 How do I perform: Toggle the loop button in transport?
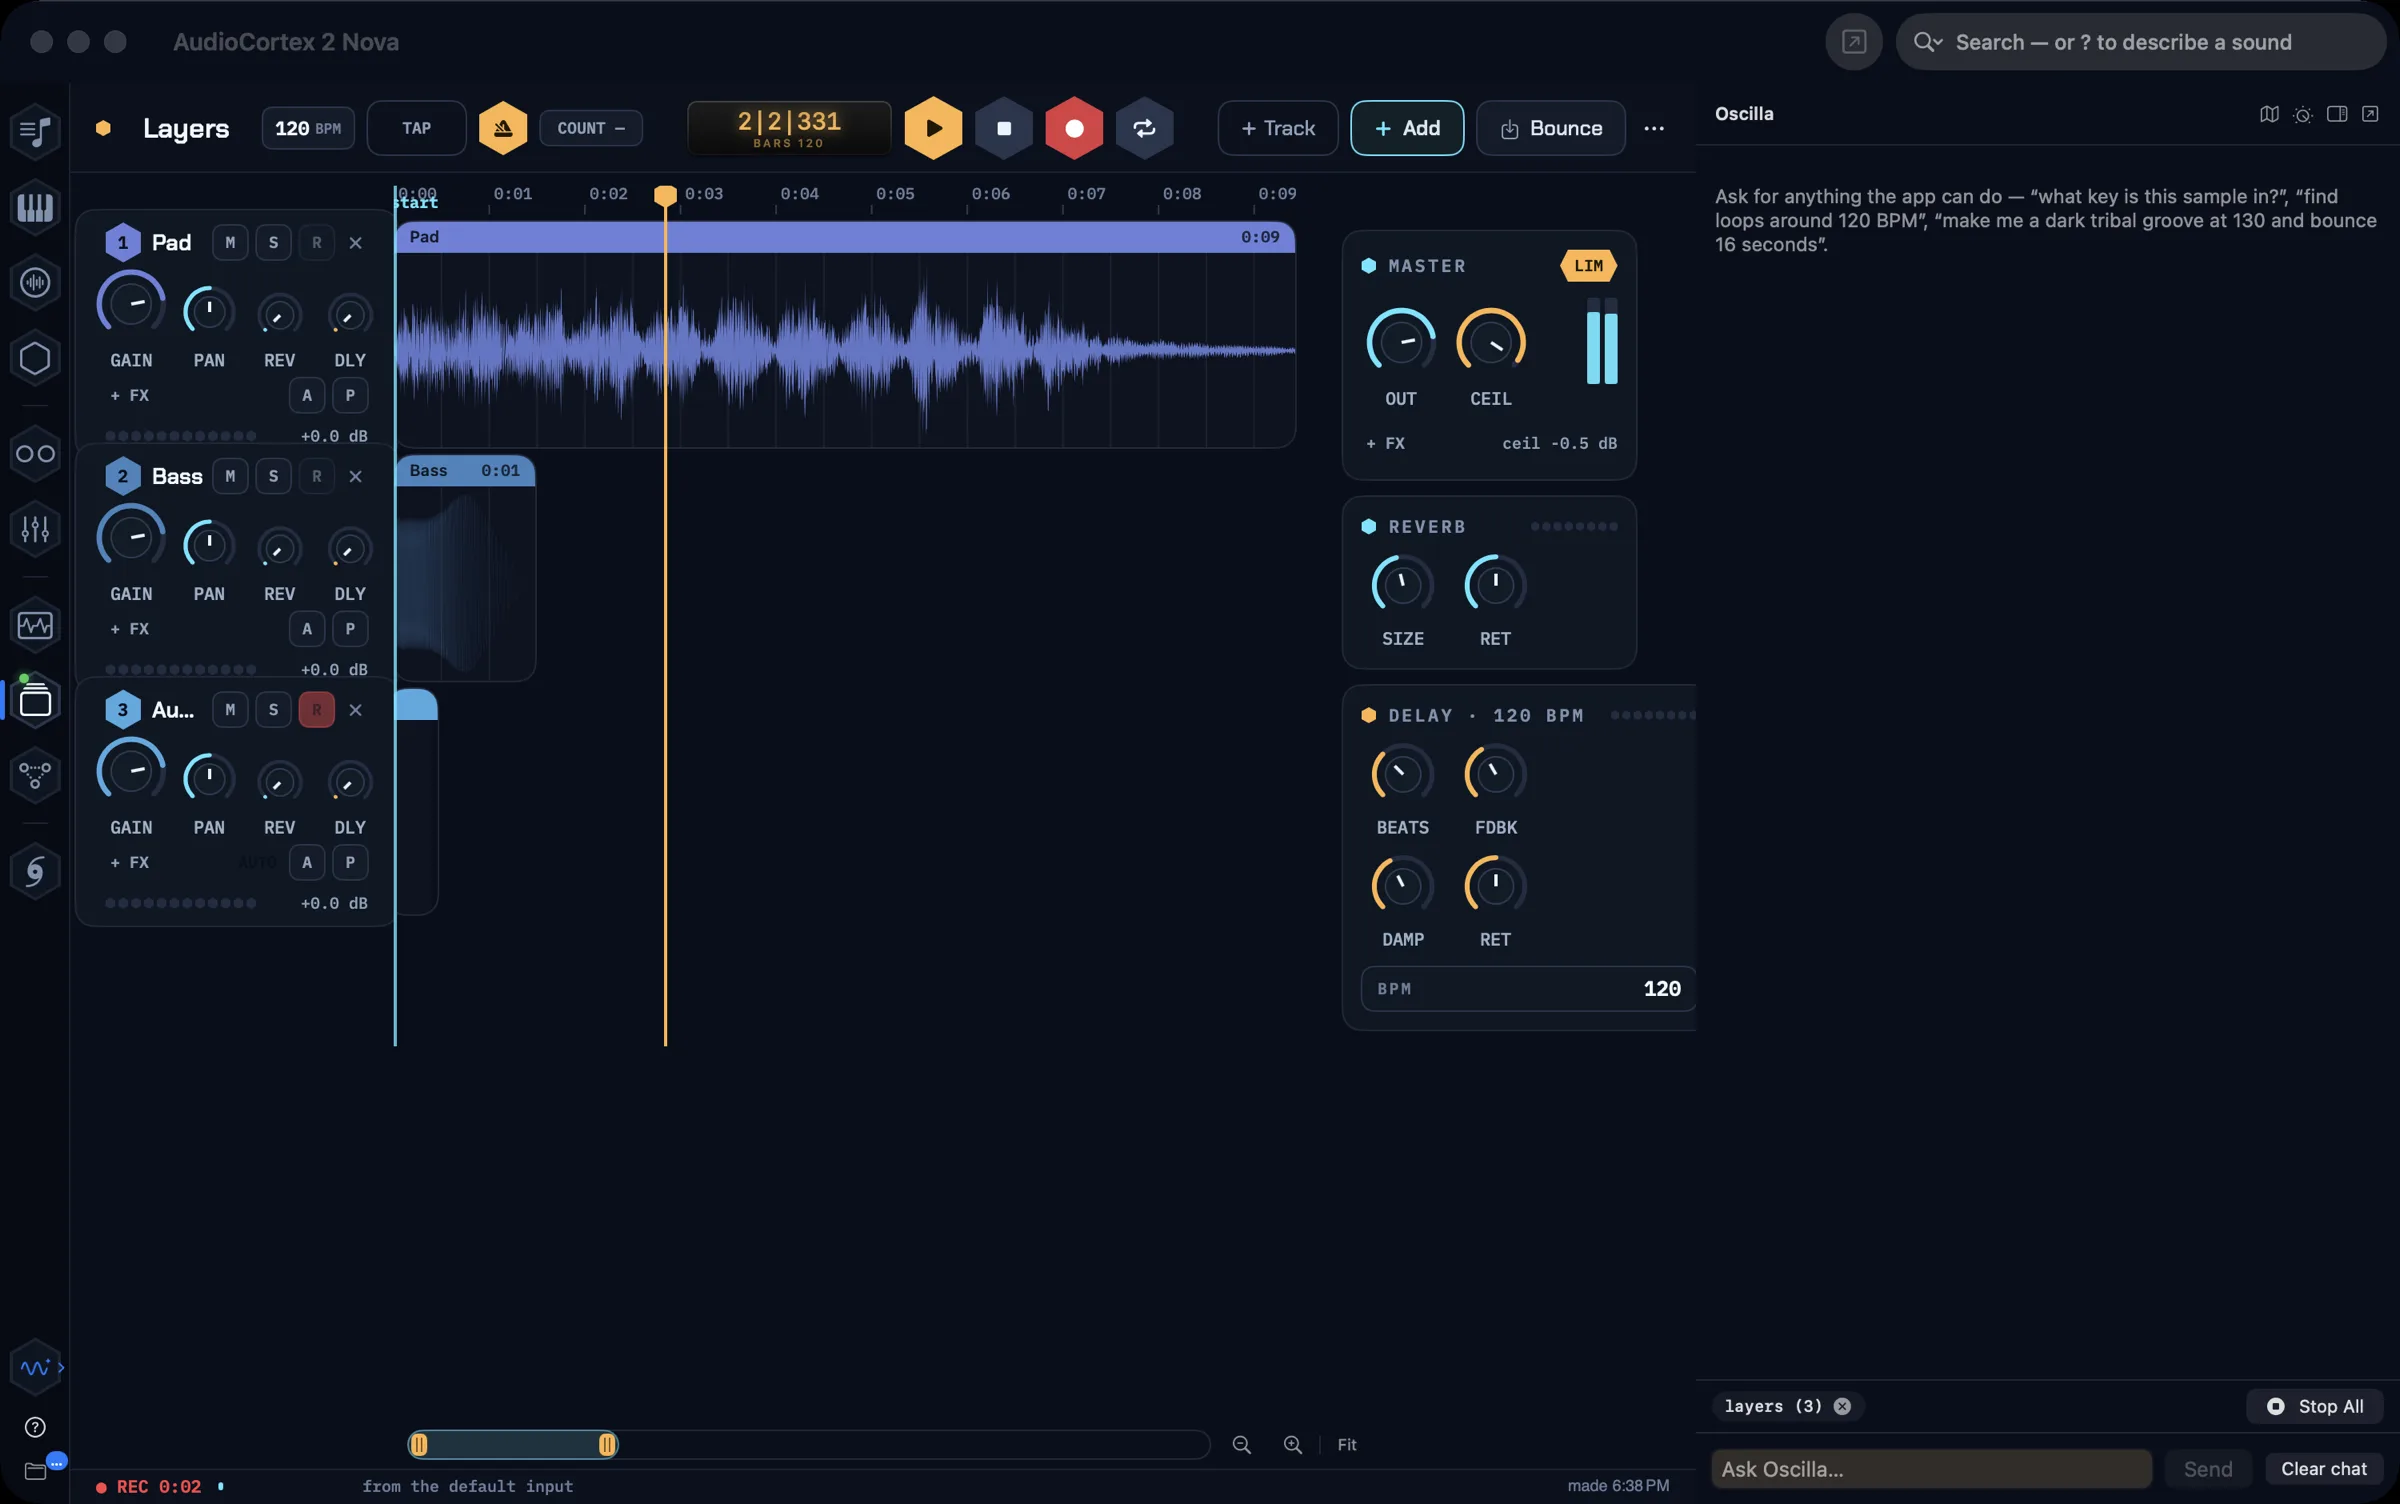coord(1144,128)
